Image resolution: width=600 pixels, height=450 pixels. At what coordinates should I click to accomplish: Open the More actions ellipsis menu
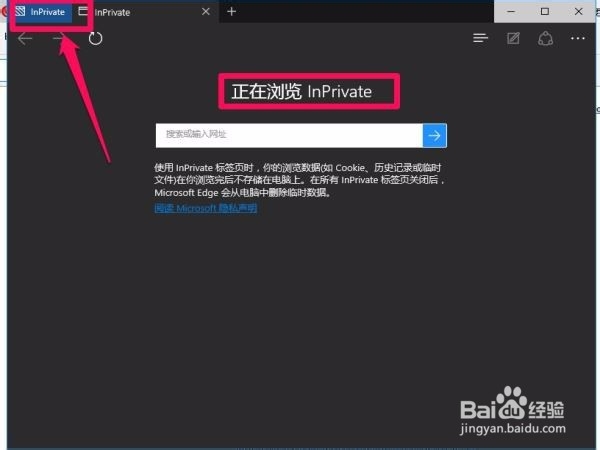coord(577,38)
